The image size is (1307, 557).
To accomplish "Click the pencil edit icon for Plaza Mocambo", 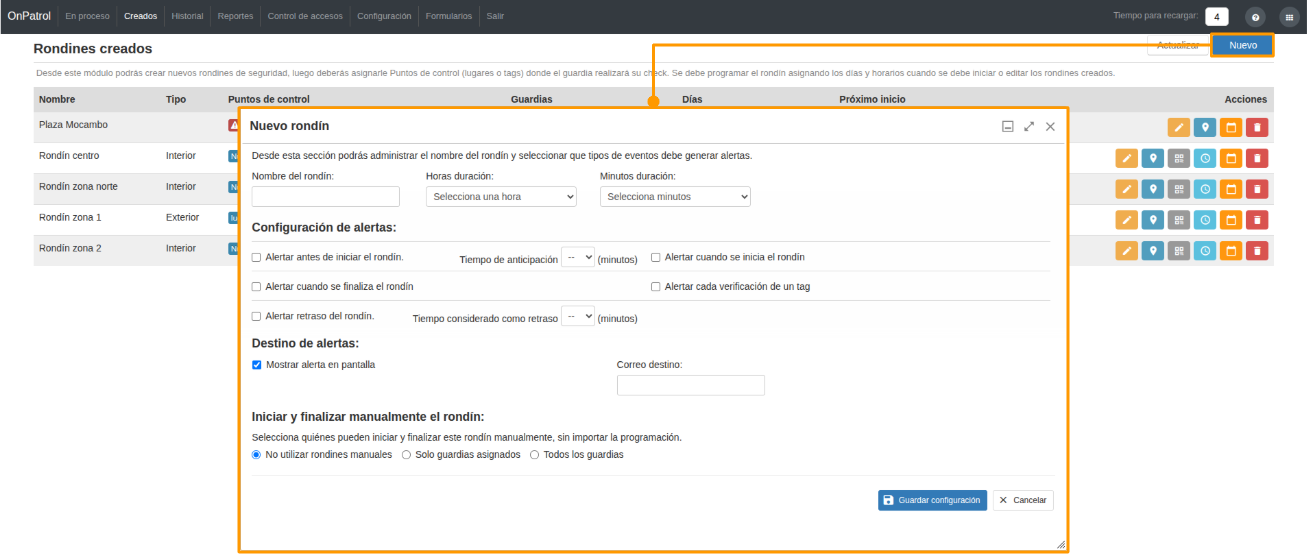I will coord(1179,127).
